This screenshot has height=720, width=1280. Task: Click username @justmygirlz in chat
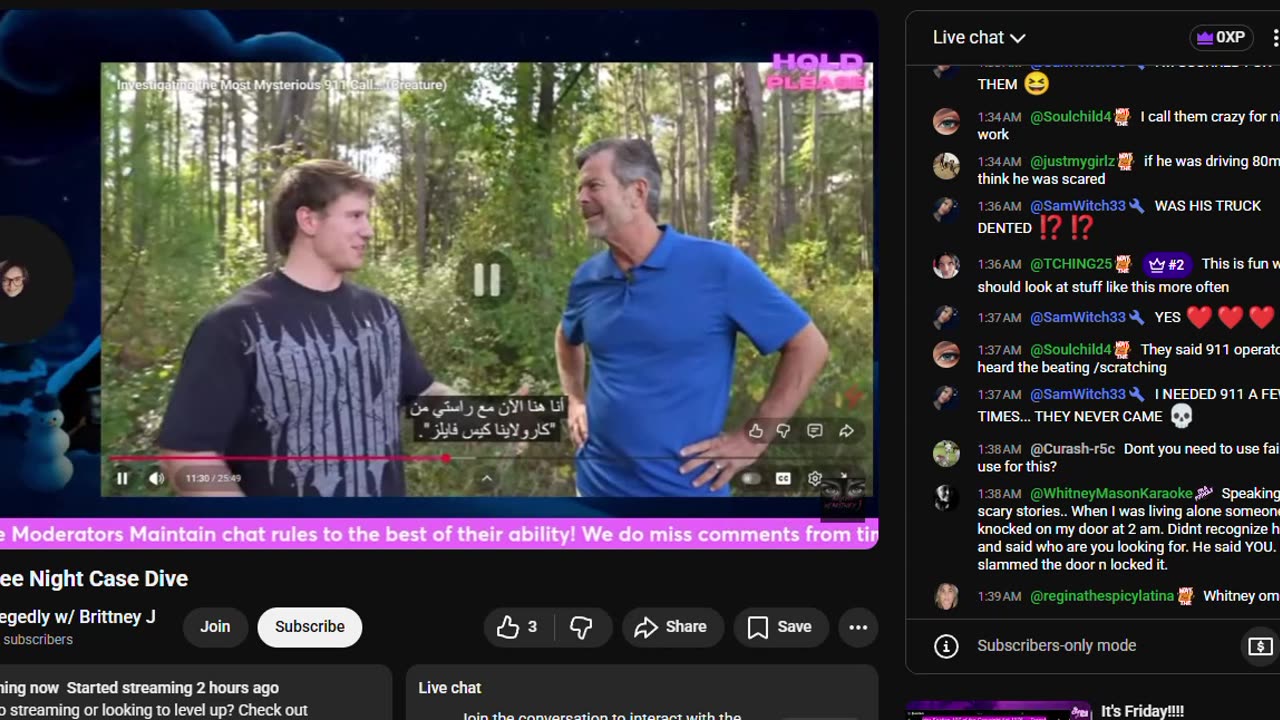[x=1072, y=161]
